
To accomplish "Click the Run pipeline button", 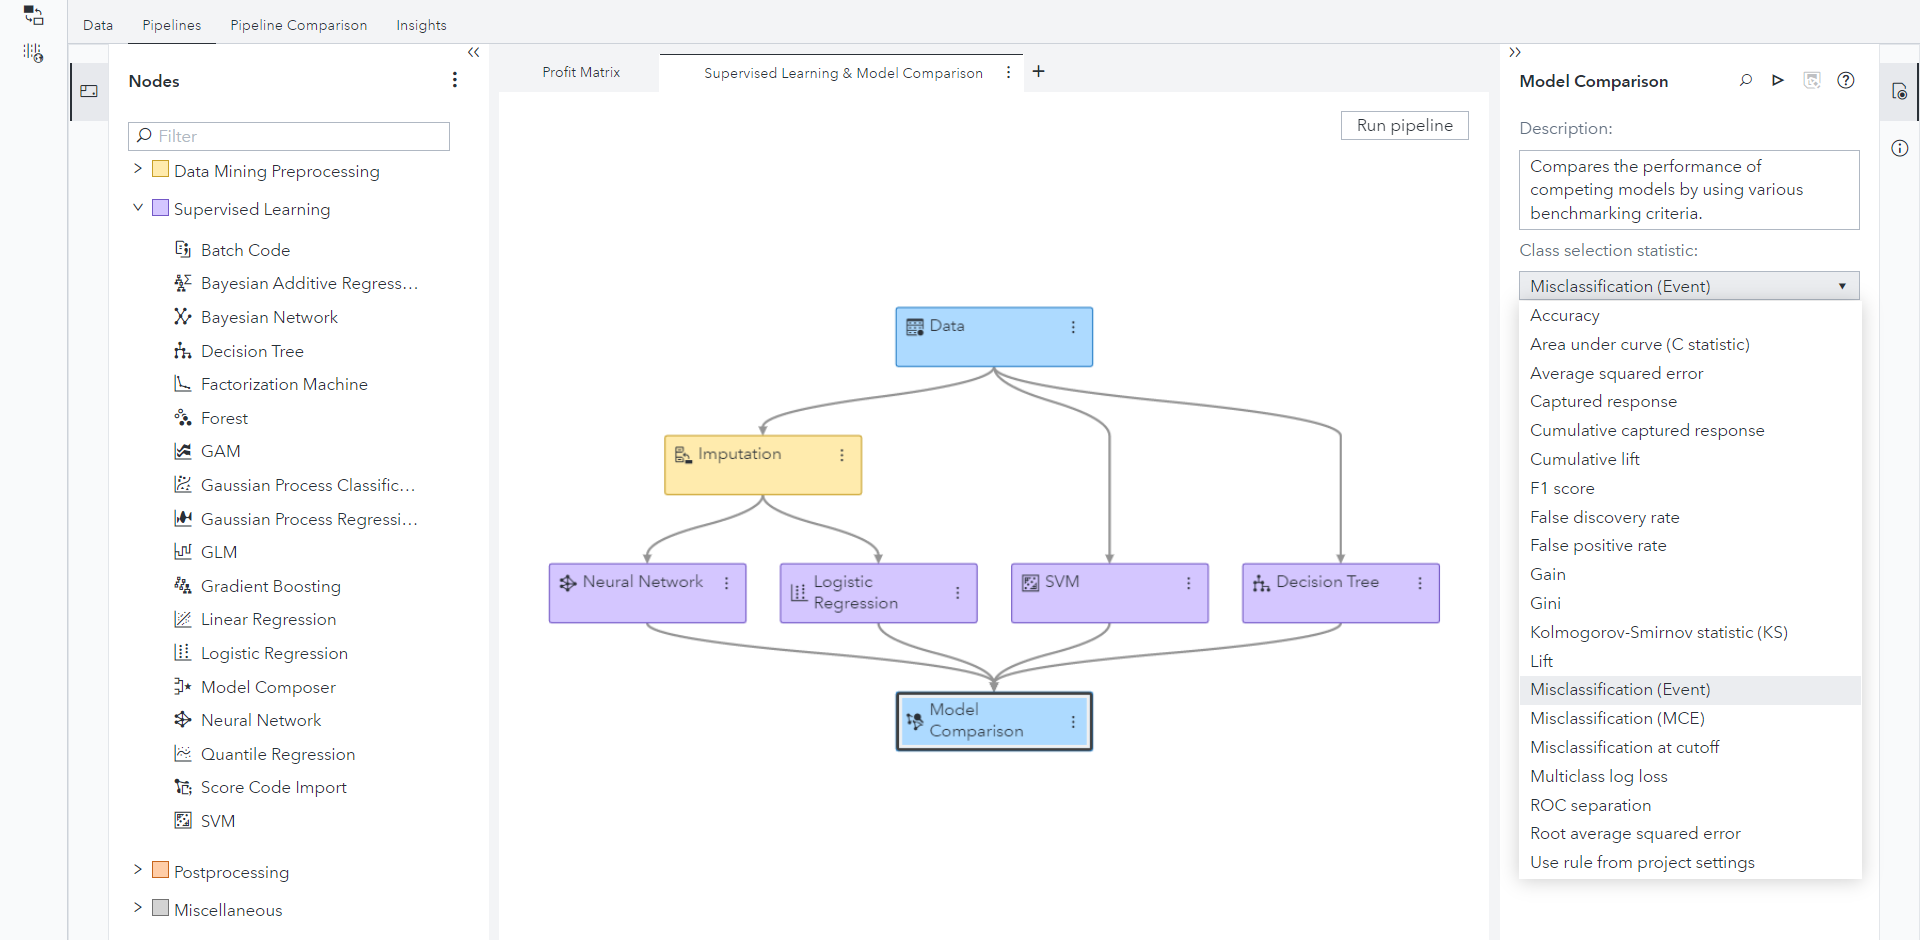I will click(x=1404, y=125).
